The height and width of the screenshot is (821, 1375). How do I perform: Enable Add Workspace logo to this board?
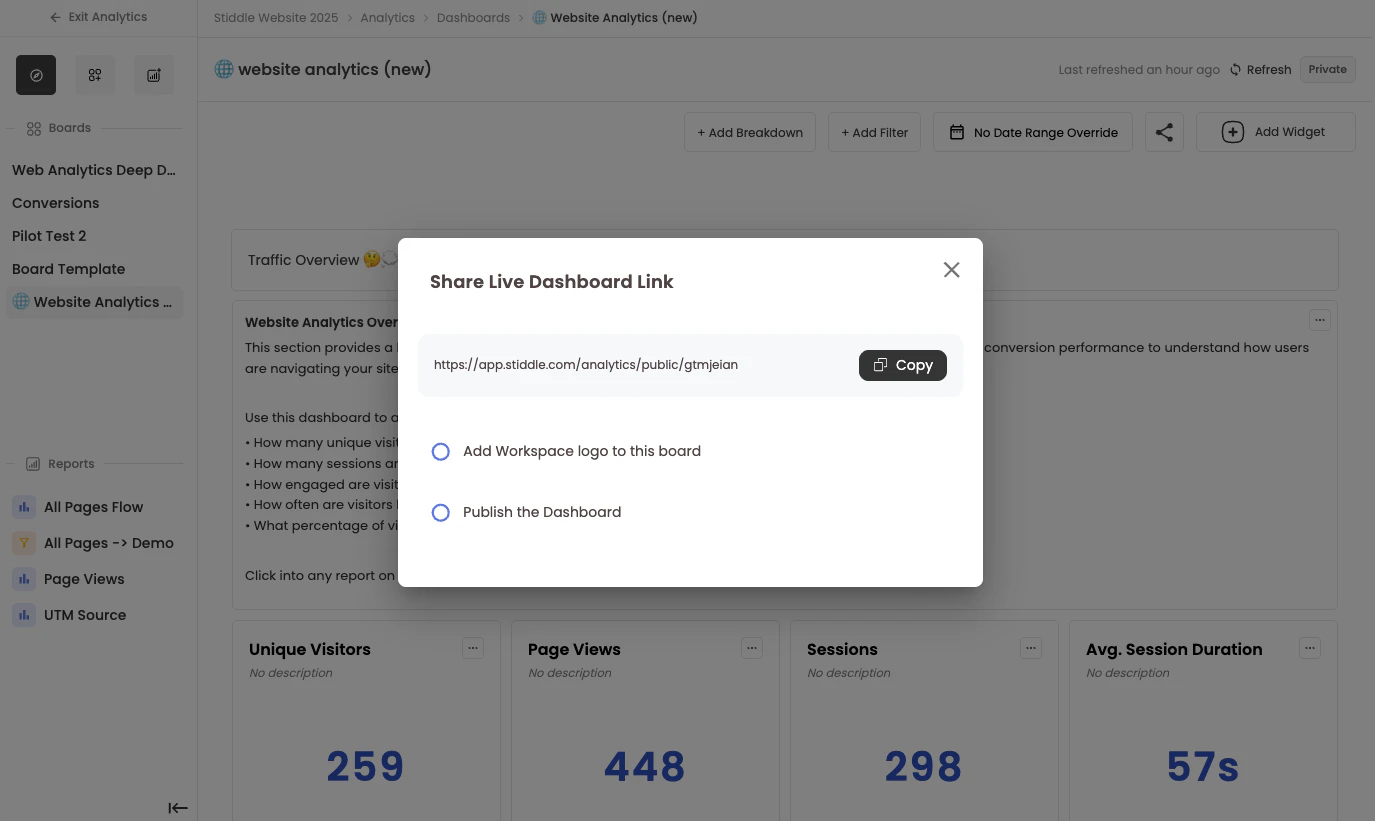tap(440, 451)
